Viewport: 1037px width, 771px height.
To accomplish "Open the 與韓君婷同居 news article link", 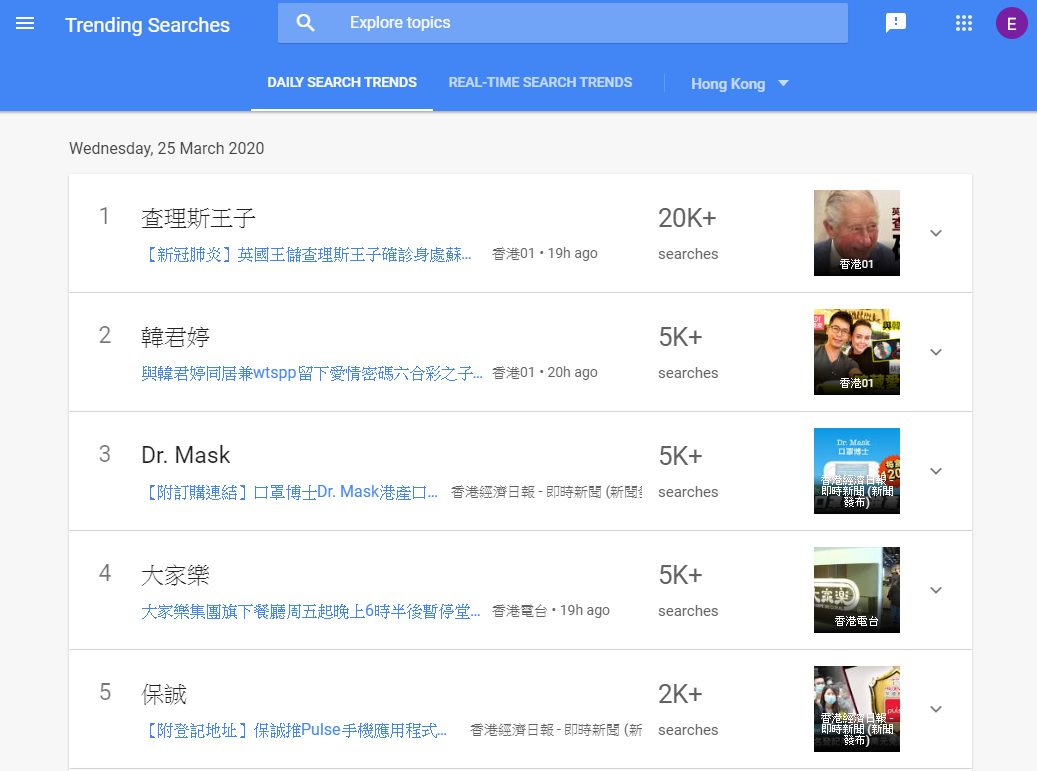I will coord(312,374).
